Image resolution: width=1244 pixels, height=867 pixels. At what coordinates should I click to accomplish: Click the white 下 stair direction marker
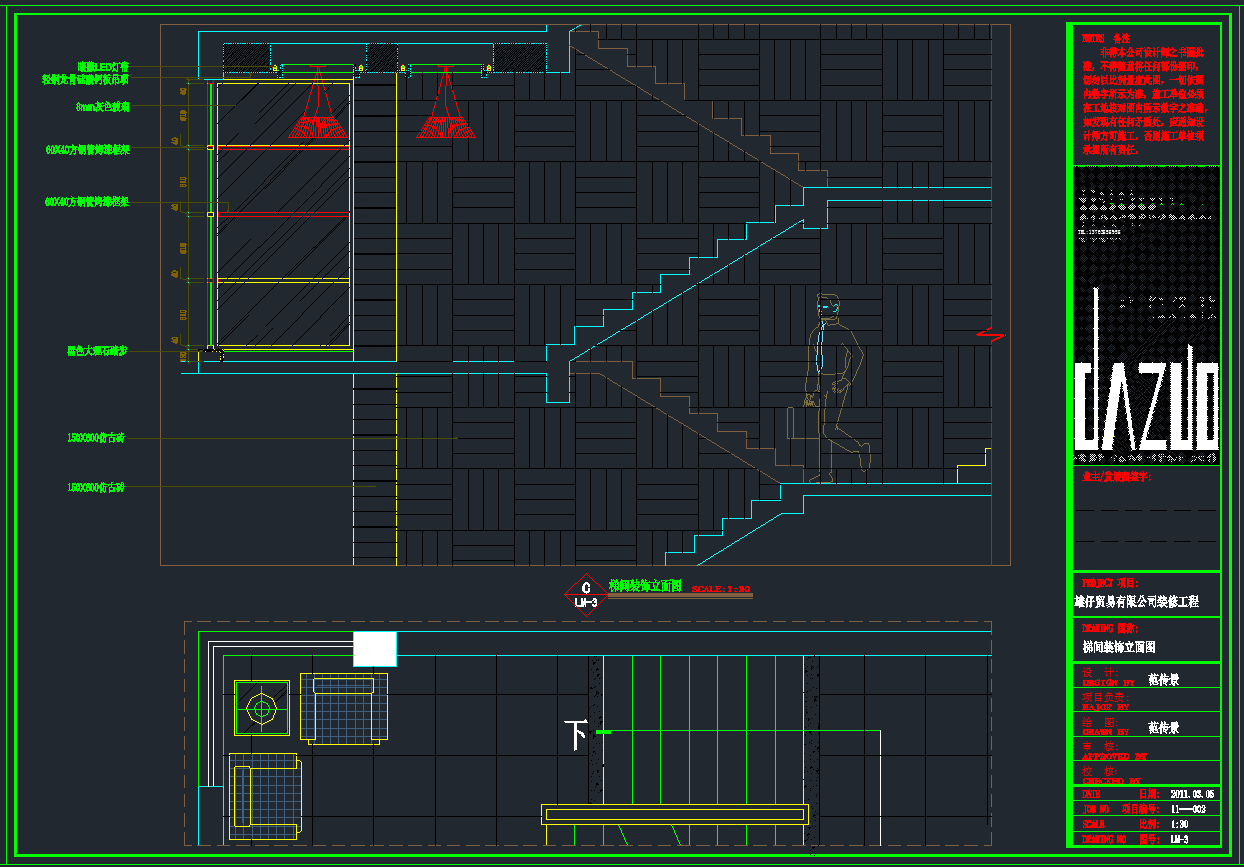click(x=575, y=735)
